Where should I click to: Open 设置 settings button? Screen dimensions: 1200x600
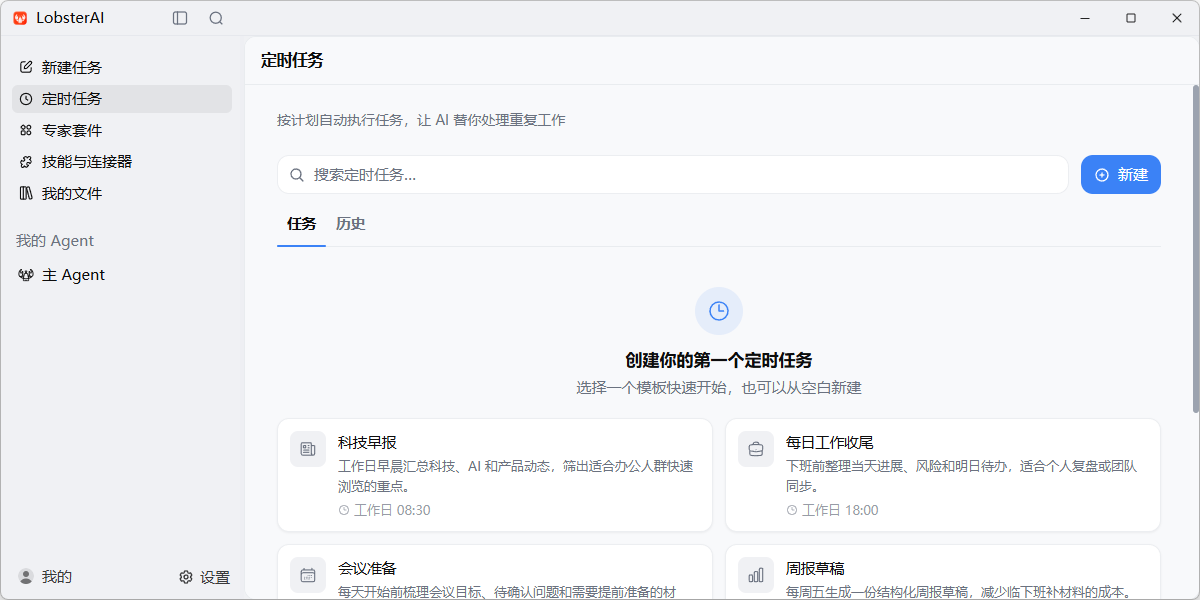[x=204, y=577]
